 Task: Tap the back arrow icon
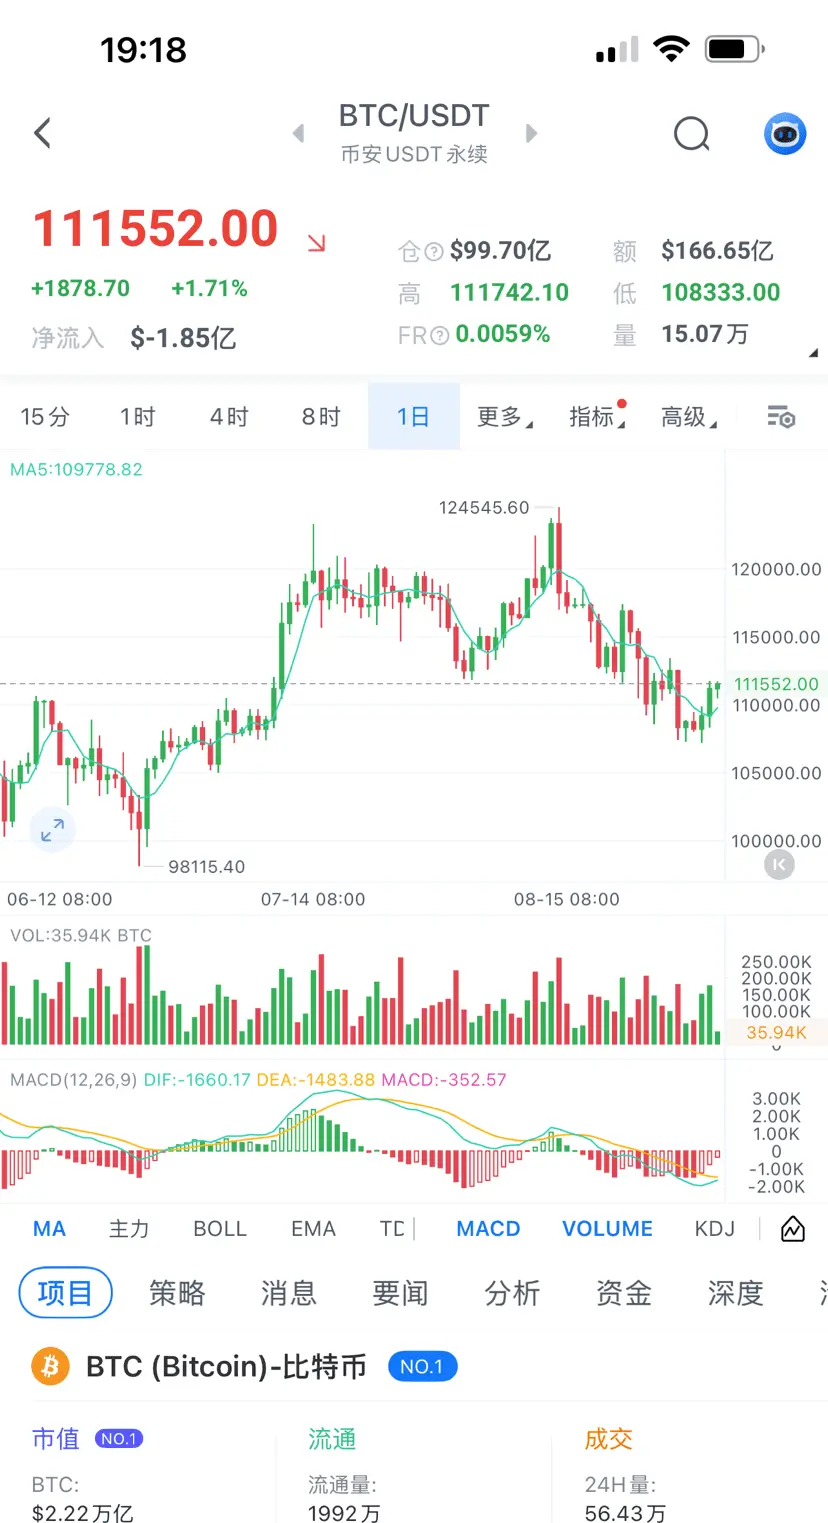coord(42,133)
